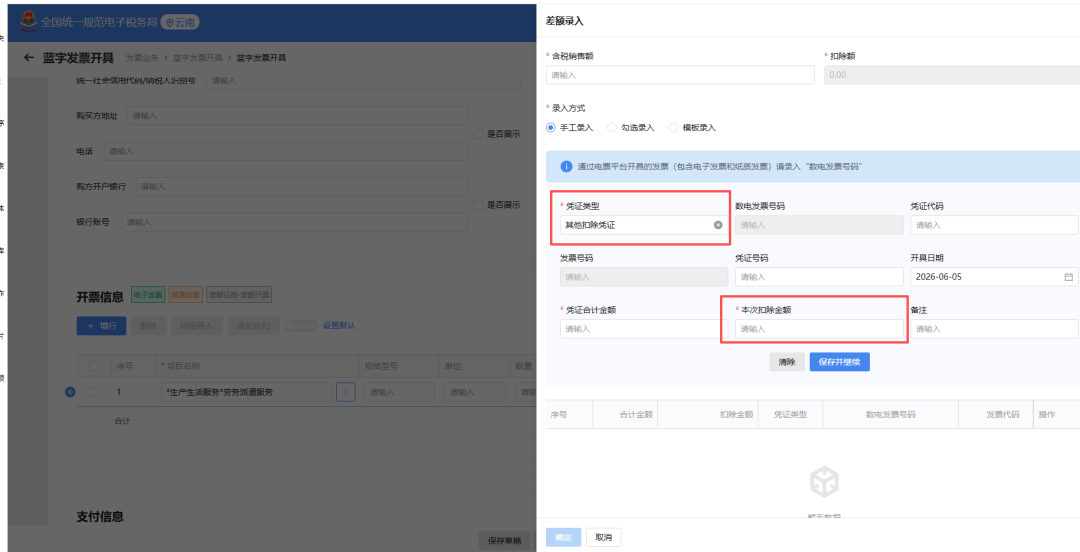Click the 开票信息 section heading
Viewport: 1080px width, 552px height.
point(100,296)
